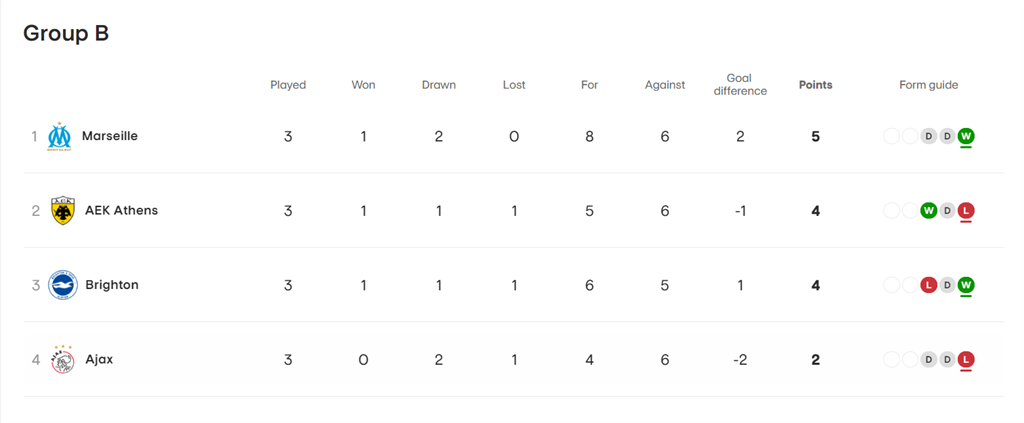Click the Played column header
Viewport: 1024px width, 423px height.
pos(288,85)
